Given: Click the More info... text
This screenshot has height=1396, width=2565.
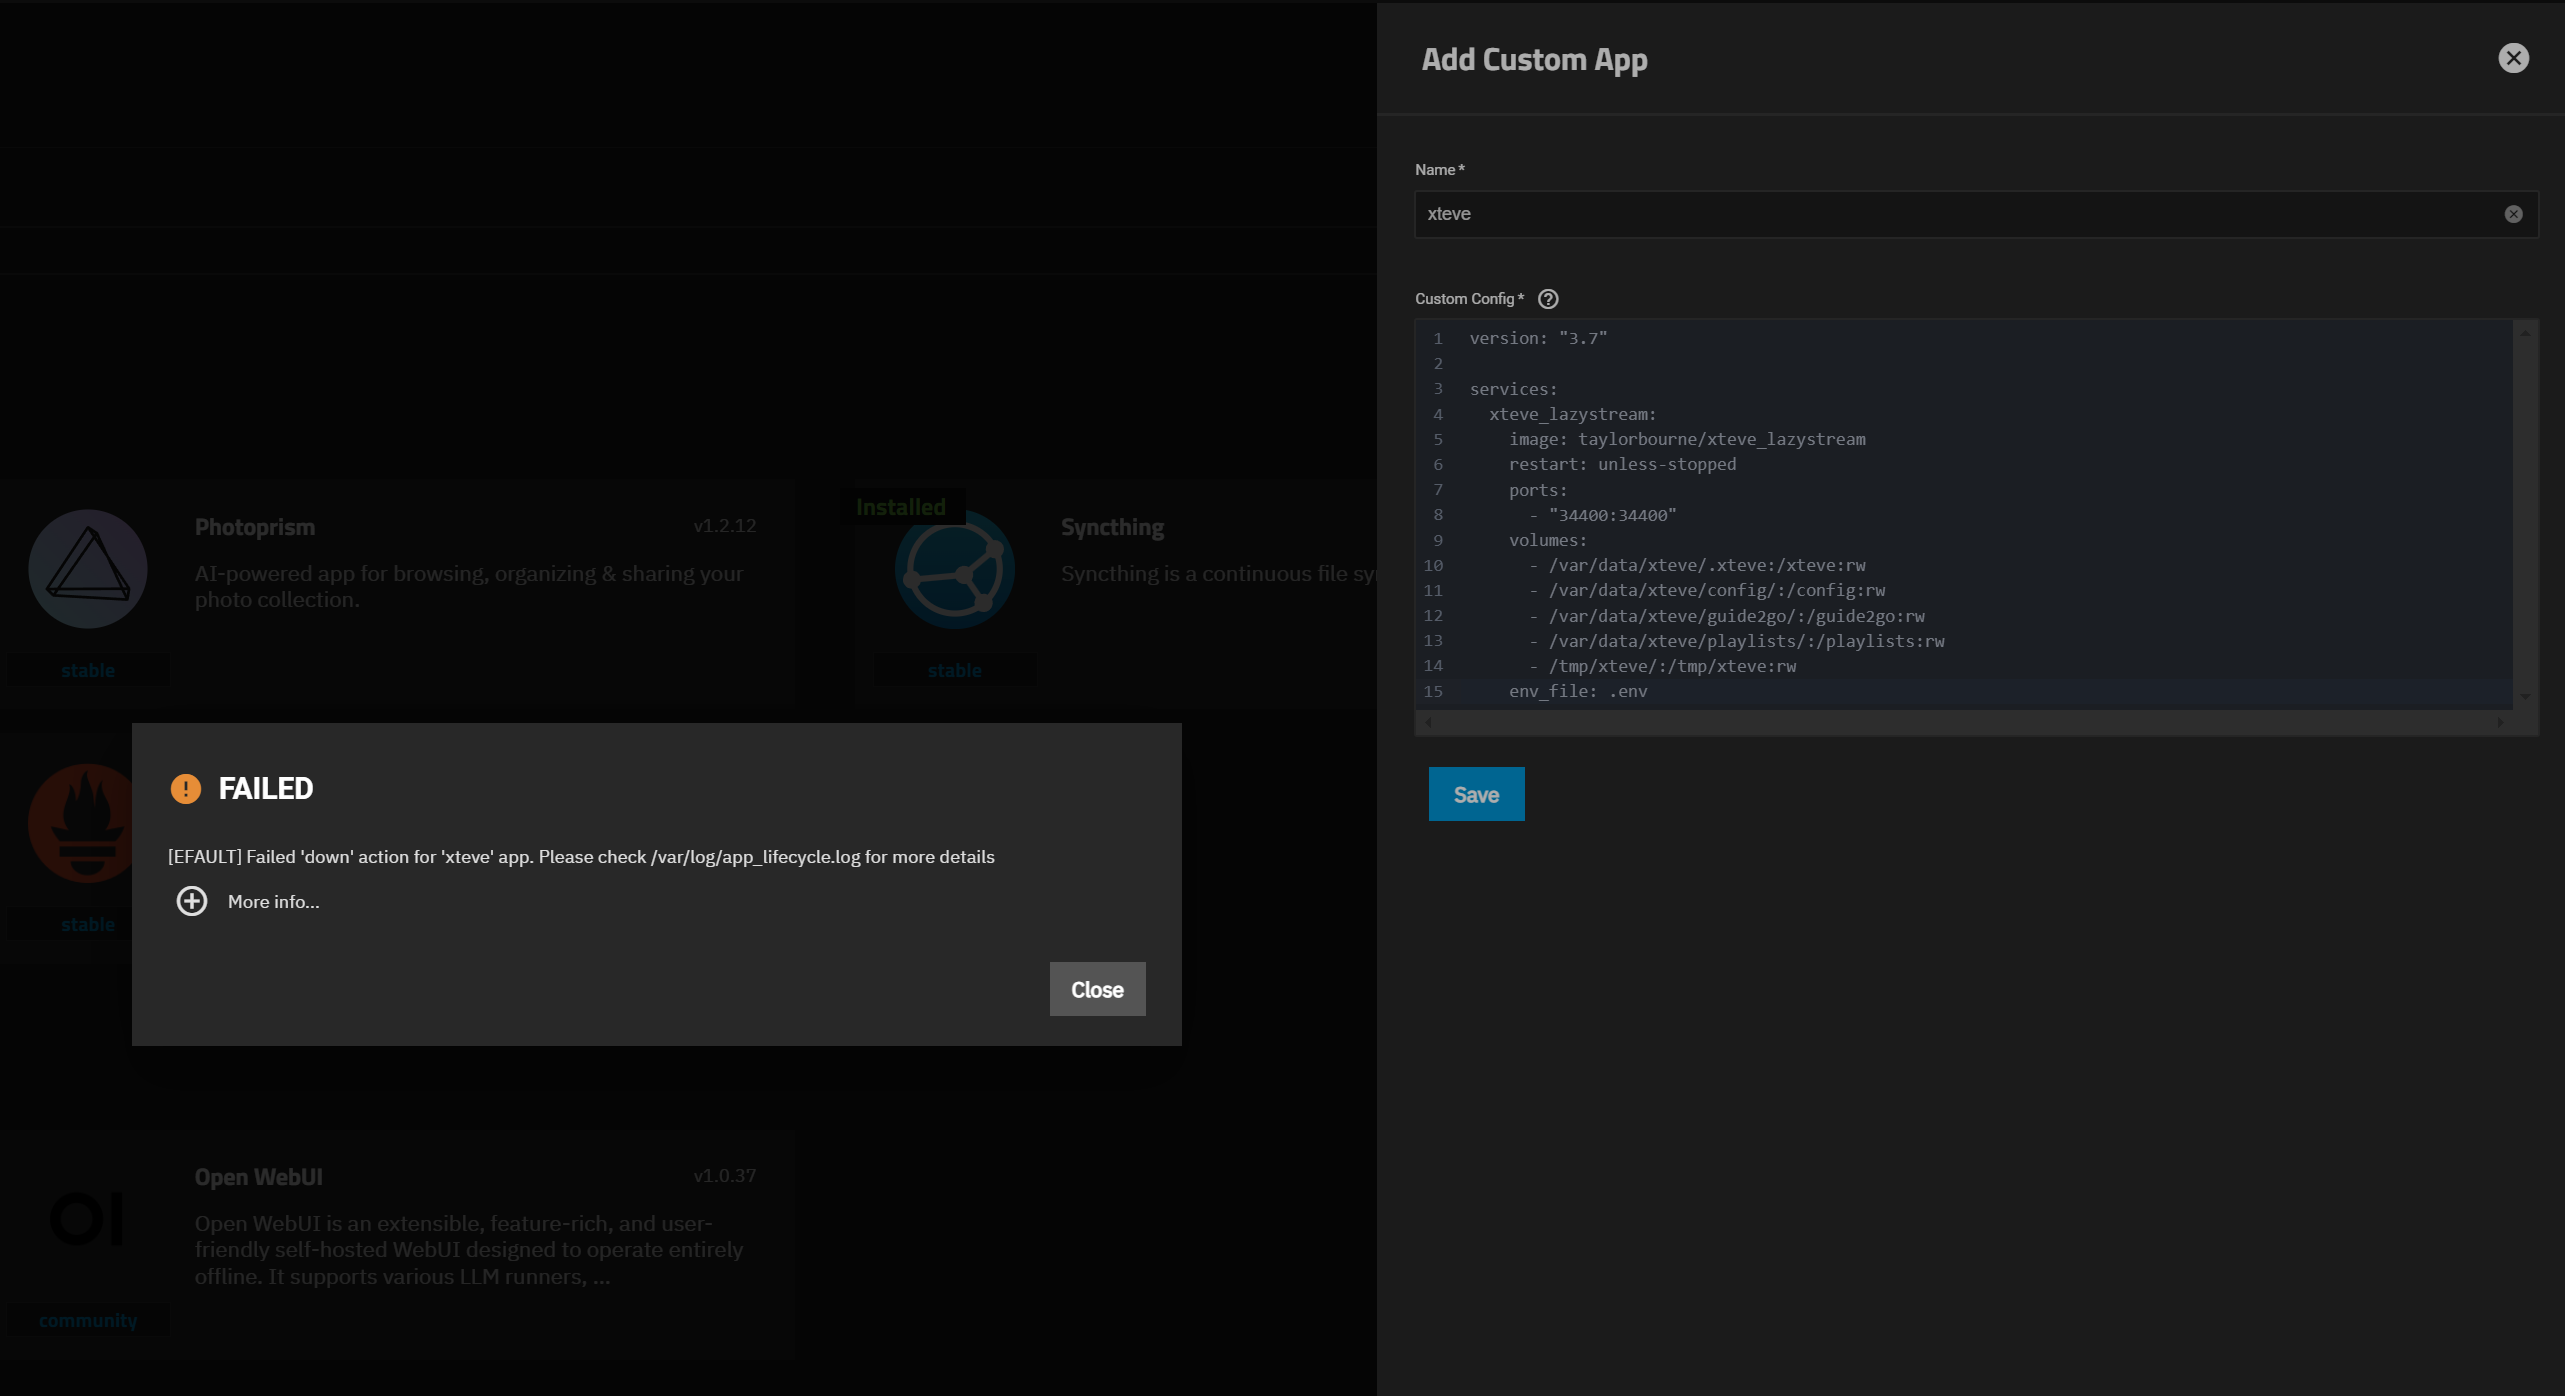Looking at the screenshot, I should [274, 901].
